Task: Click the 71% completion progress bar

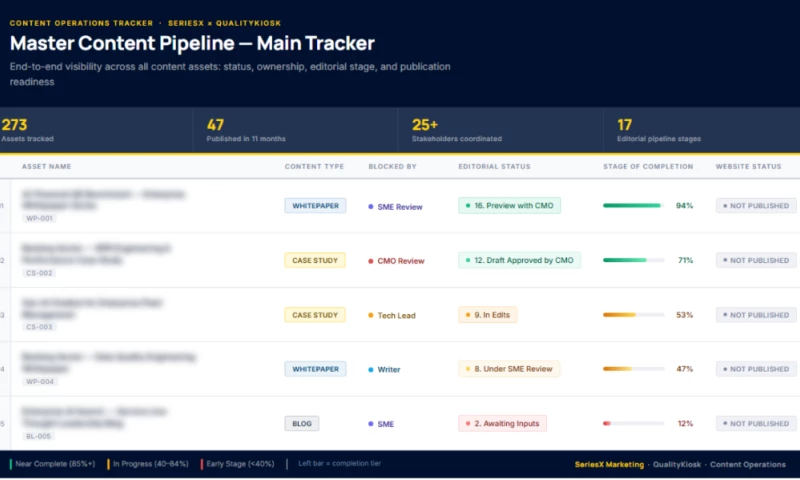Action: tap(633, 260)
